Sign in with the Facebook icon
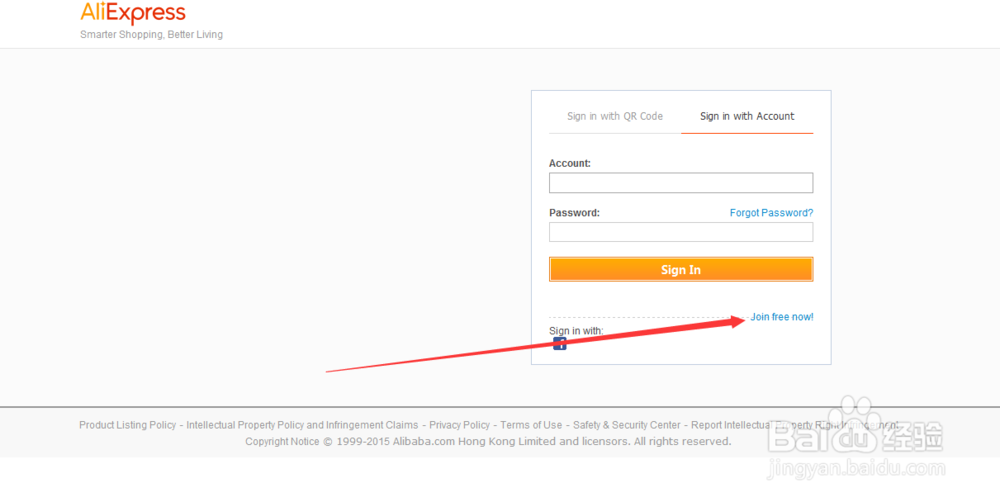Image resolution: width=1000 pixels, height=502 pixels. click(560, 344)
